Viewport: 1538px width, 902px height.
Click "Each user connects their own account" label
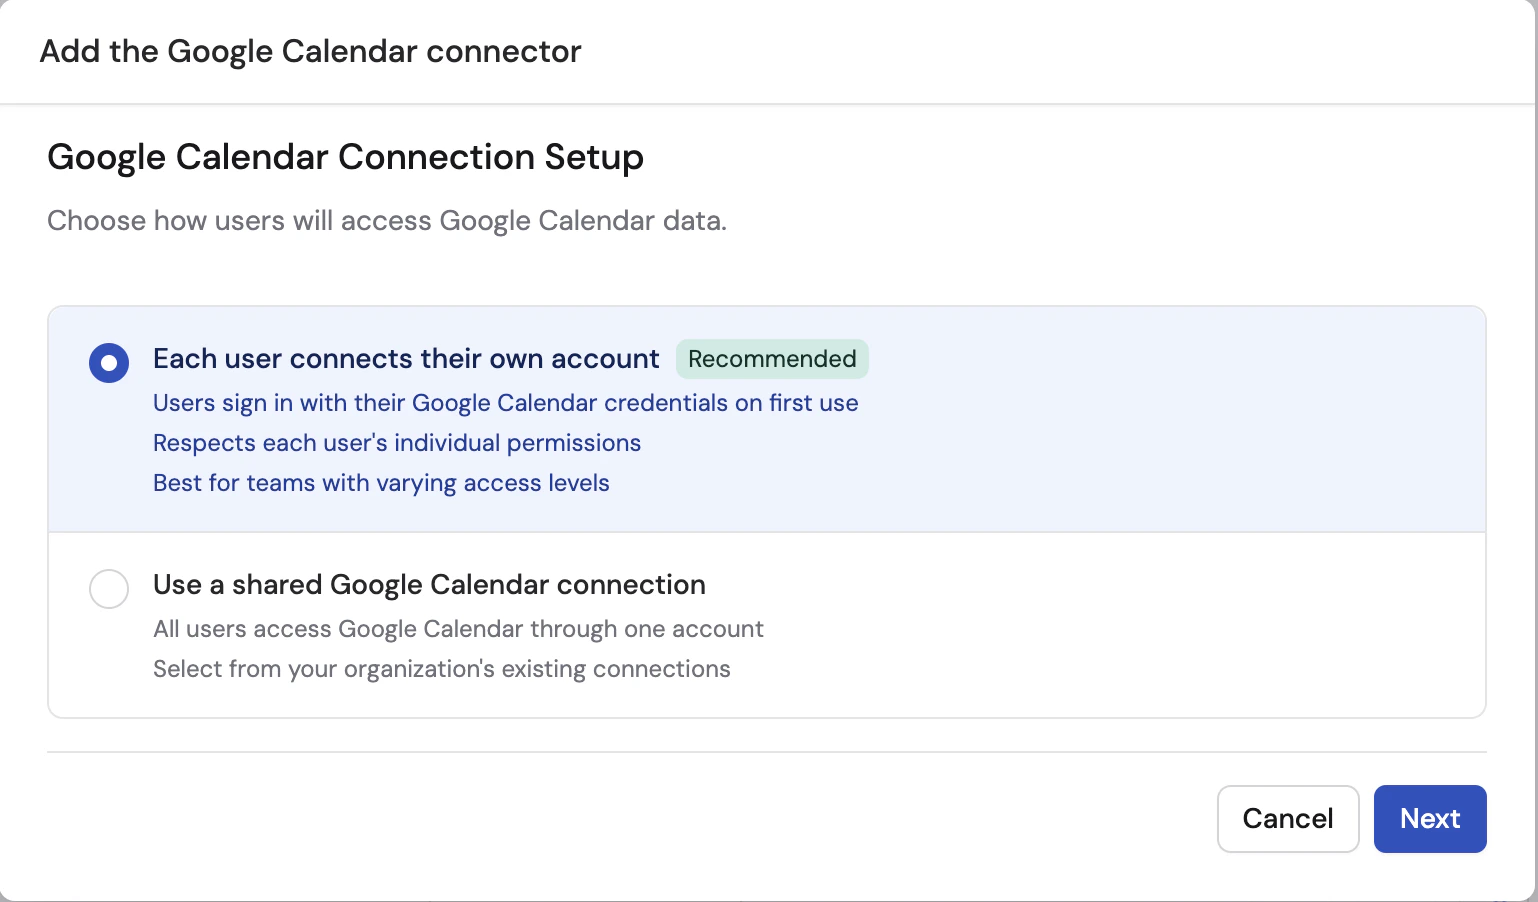(x=405, y=358)
